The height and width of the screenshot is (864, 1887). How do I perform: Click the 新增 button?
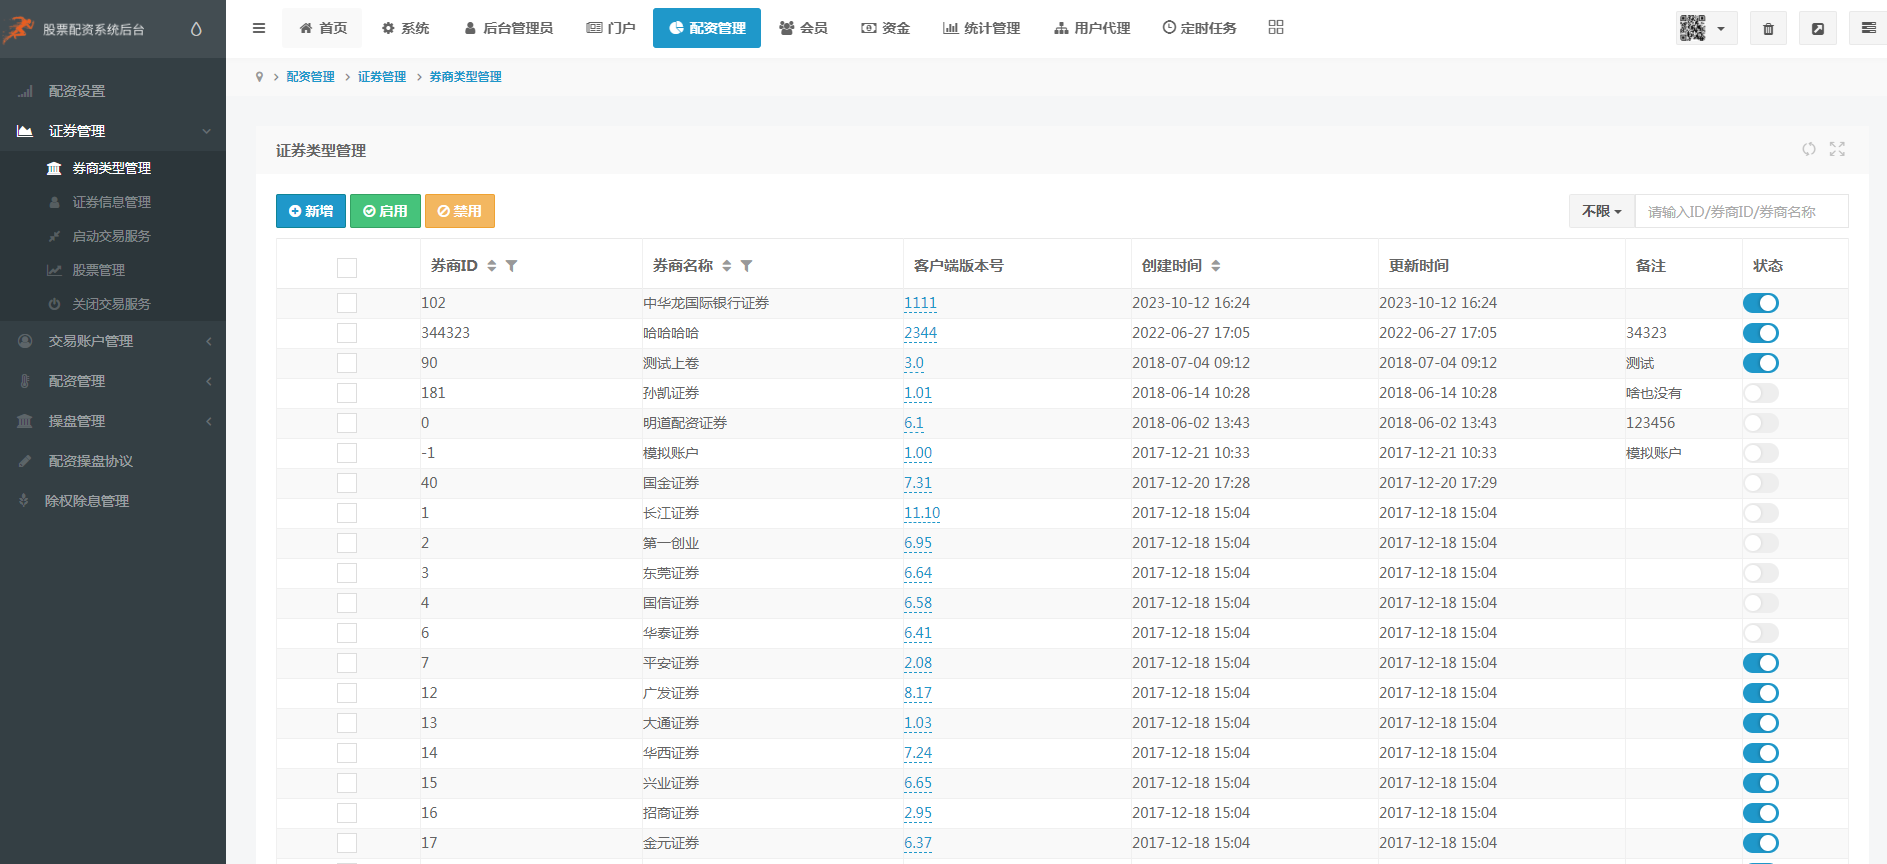pos(311,211)
